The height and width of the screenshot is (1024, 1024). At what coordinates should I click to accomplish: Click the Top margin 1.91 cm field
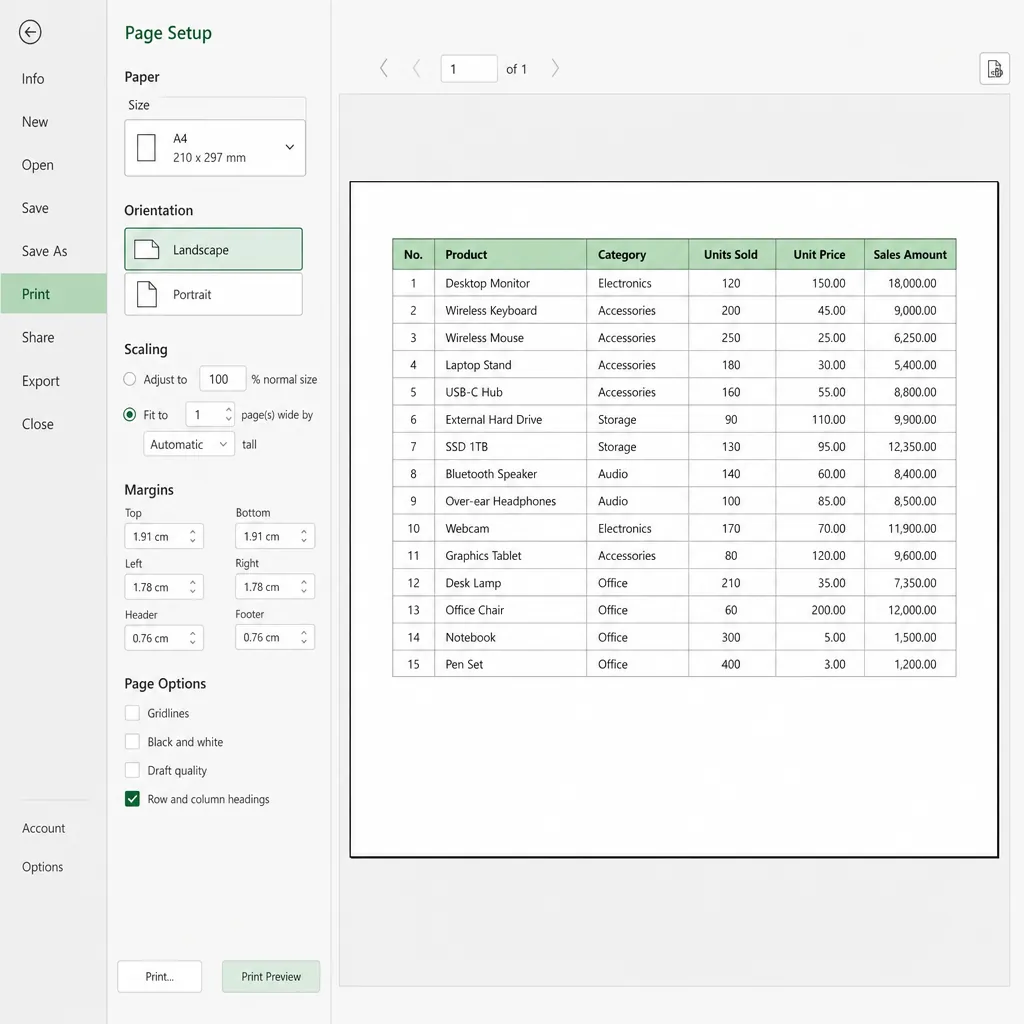(164, 536)
